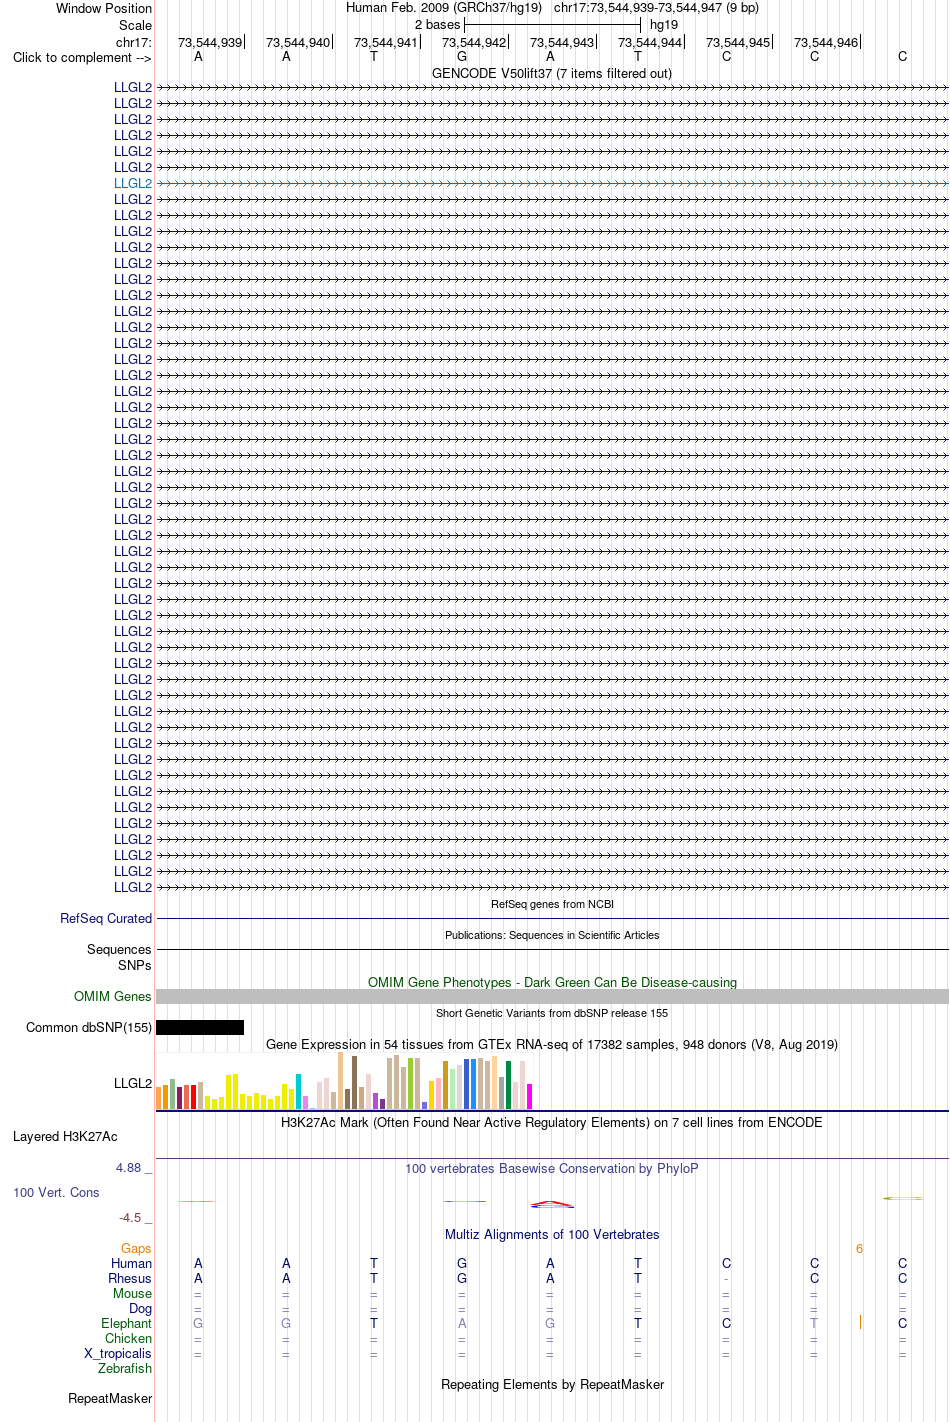
Task: Select the Zebrafish alignment row label
Action: click(125, 1368)
